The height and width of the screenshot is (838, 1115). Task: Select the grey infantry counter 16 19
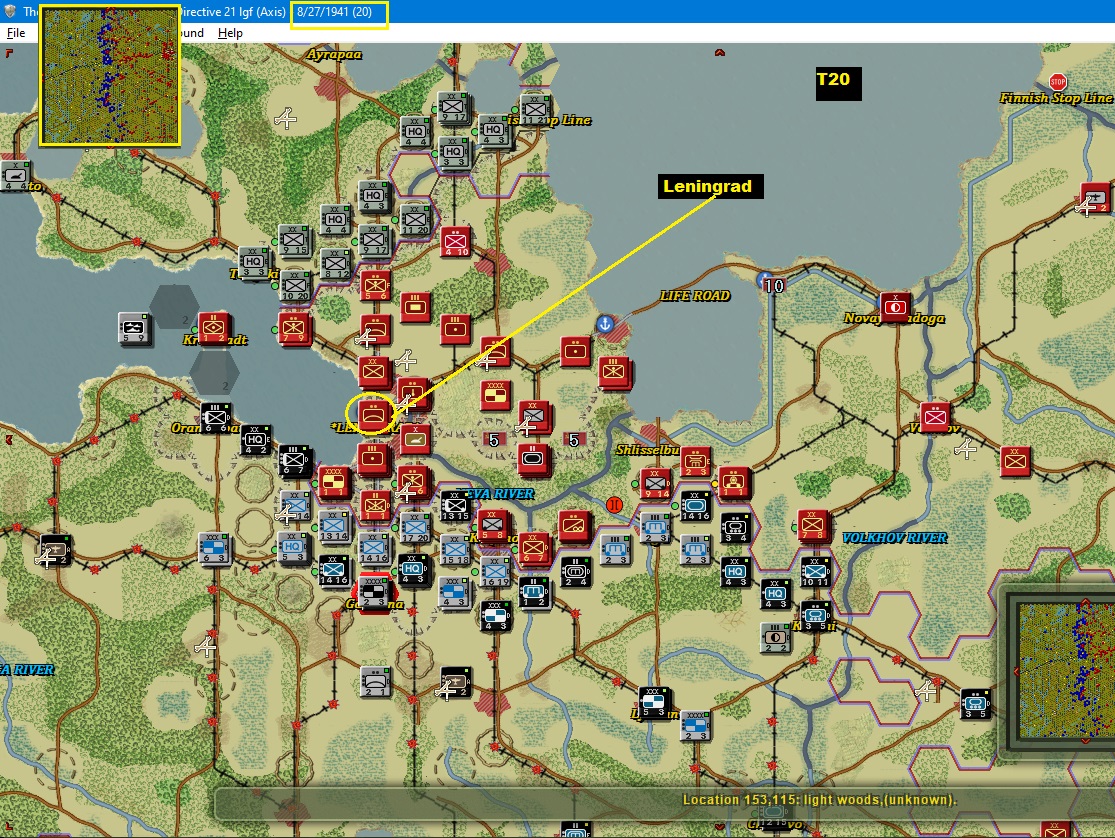[495, 572]
